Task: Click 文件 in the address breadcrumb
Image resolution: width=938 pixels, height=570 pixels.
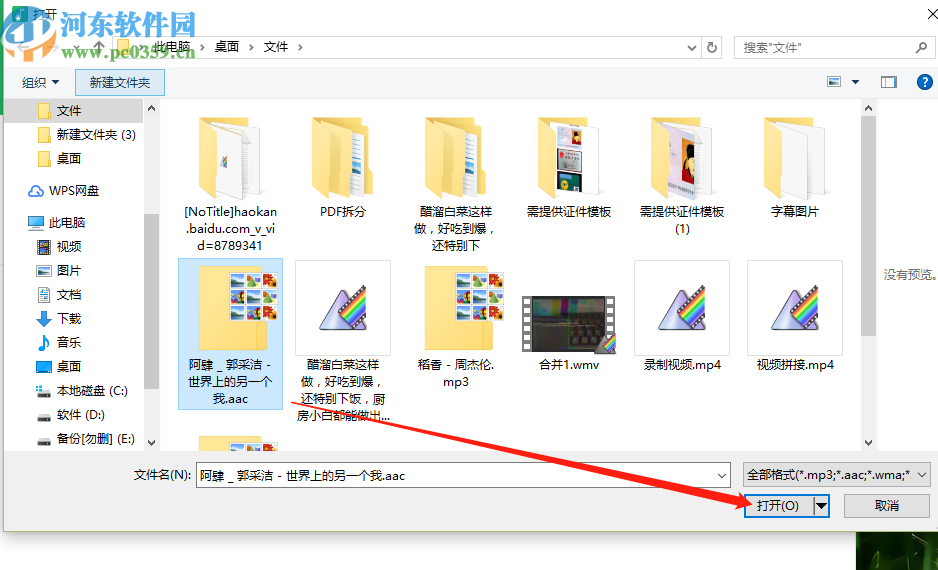Action: 276,47
